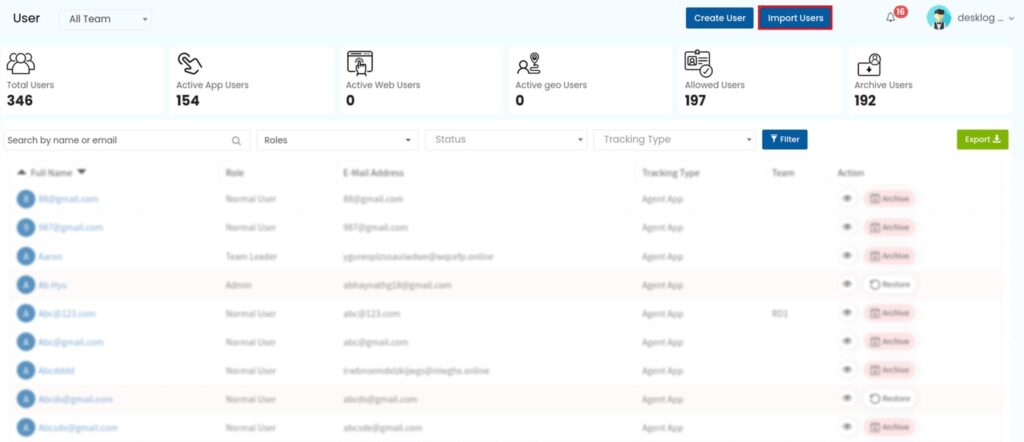View user Aaron with eye icon

pos(846,256)
